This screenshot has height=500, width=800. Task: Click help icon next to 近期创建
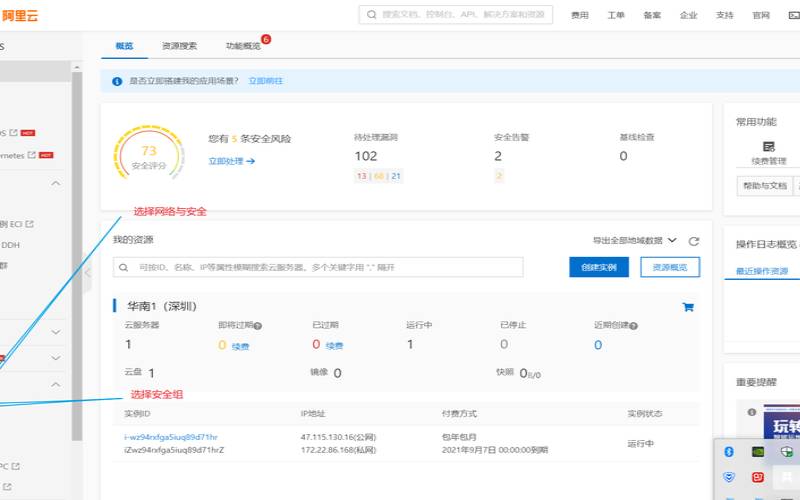[634, 326]
